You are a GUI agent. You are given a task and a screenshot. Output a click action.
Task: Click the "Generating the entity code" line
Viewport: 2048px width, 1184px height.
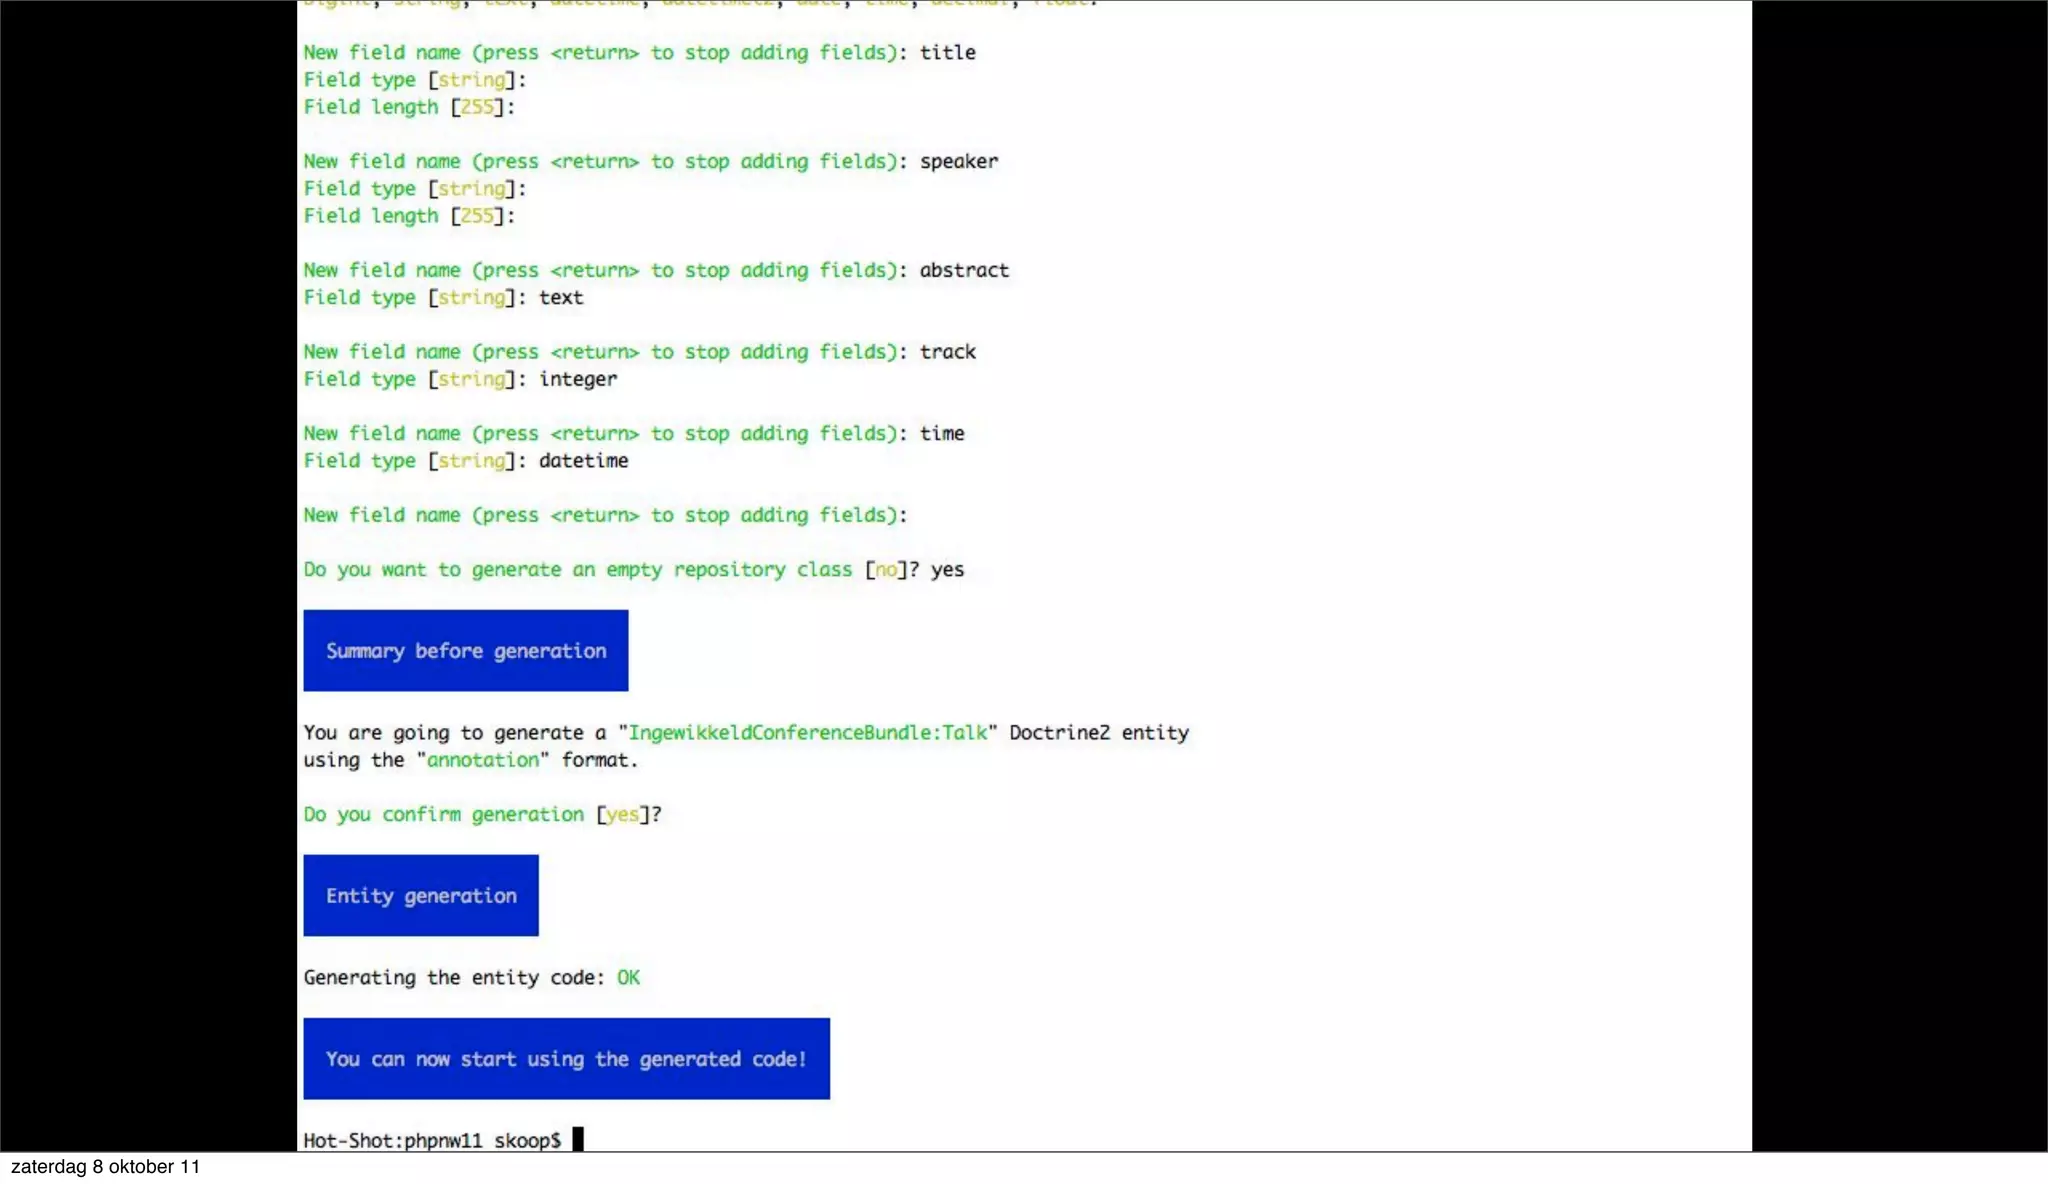453,977
